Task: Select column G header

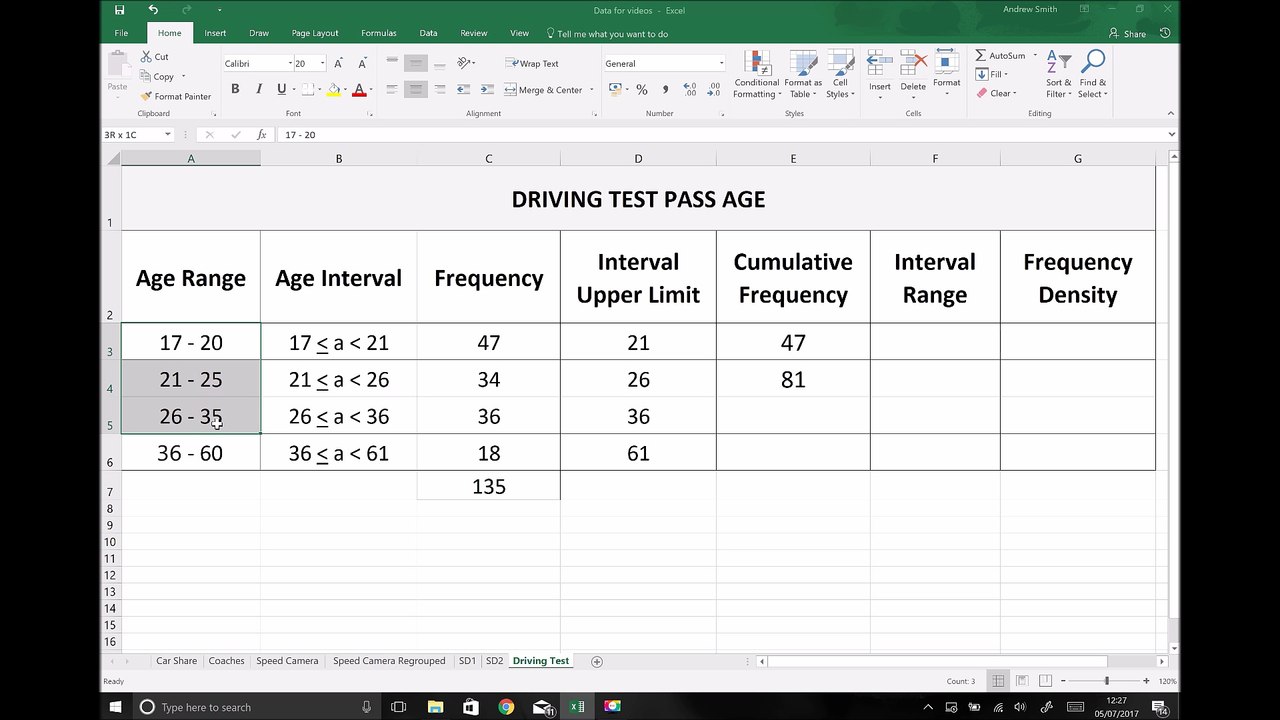Action: click(x=1077, y=158)
